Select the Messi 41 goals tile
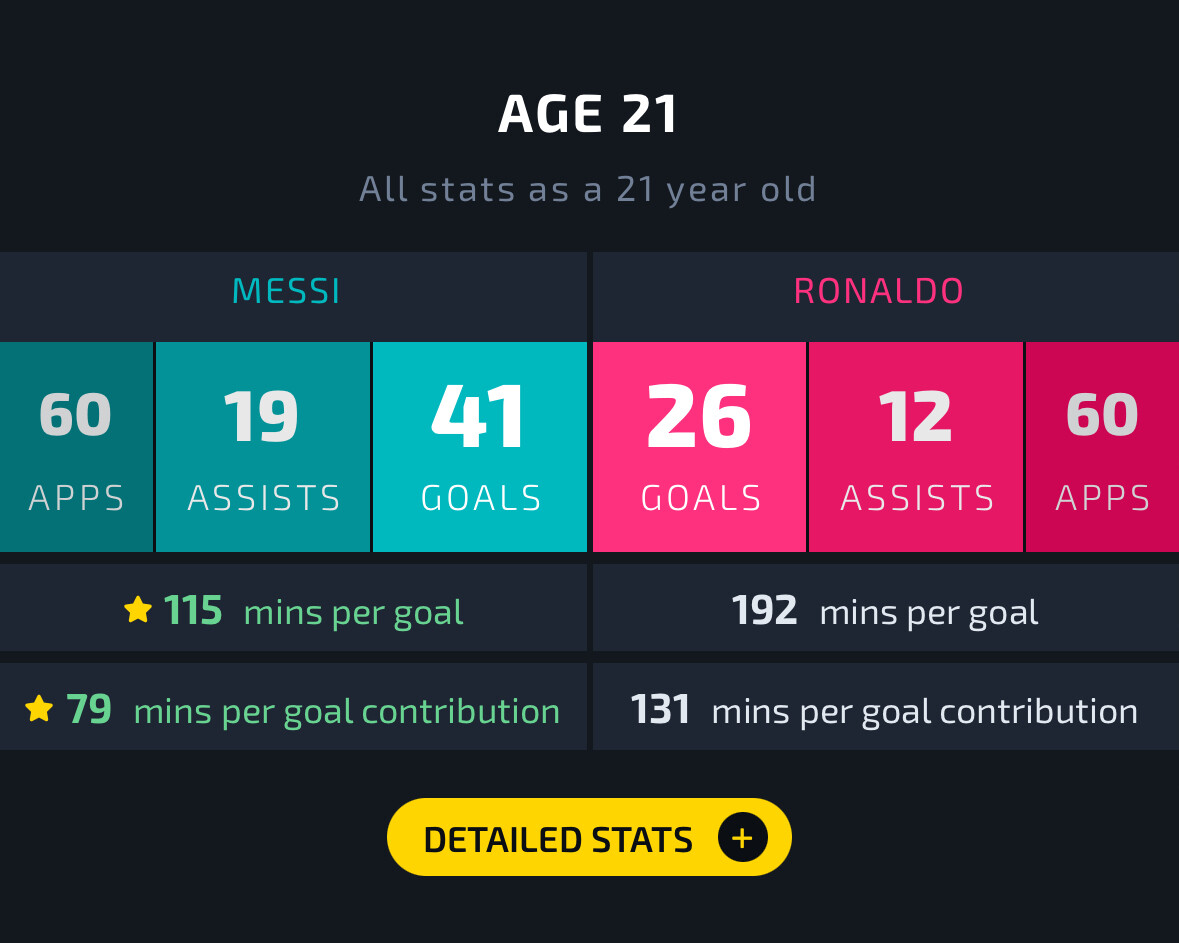Image resolution: width=1179 pixels, height=943 pixels. (x=480, y=447)
